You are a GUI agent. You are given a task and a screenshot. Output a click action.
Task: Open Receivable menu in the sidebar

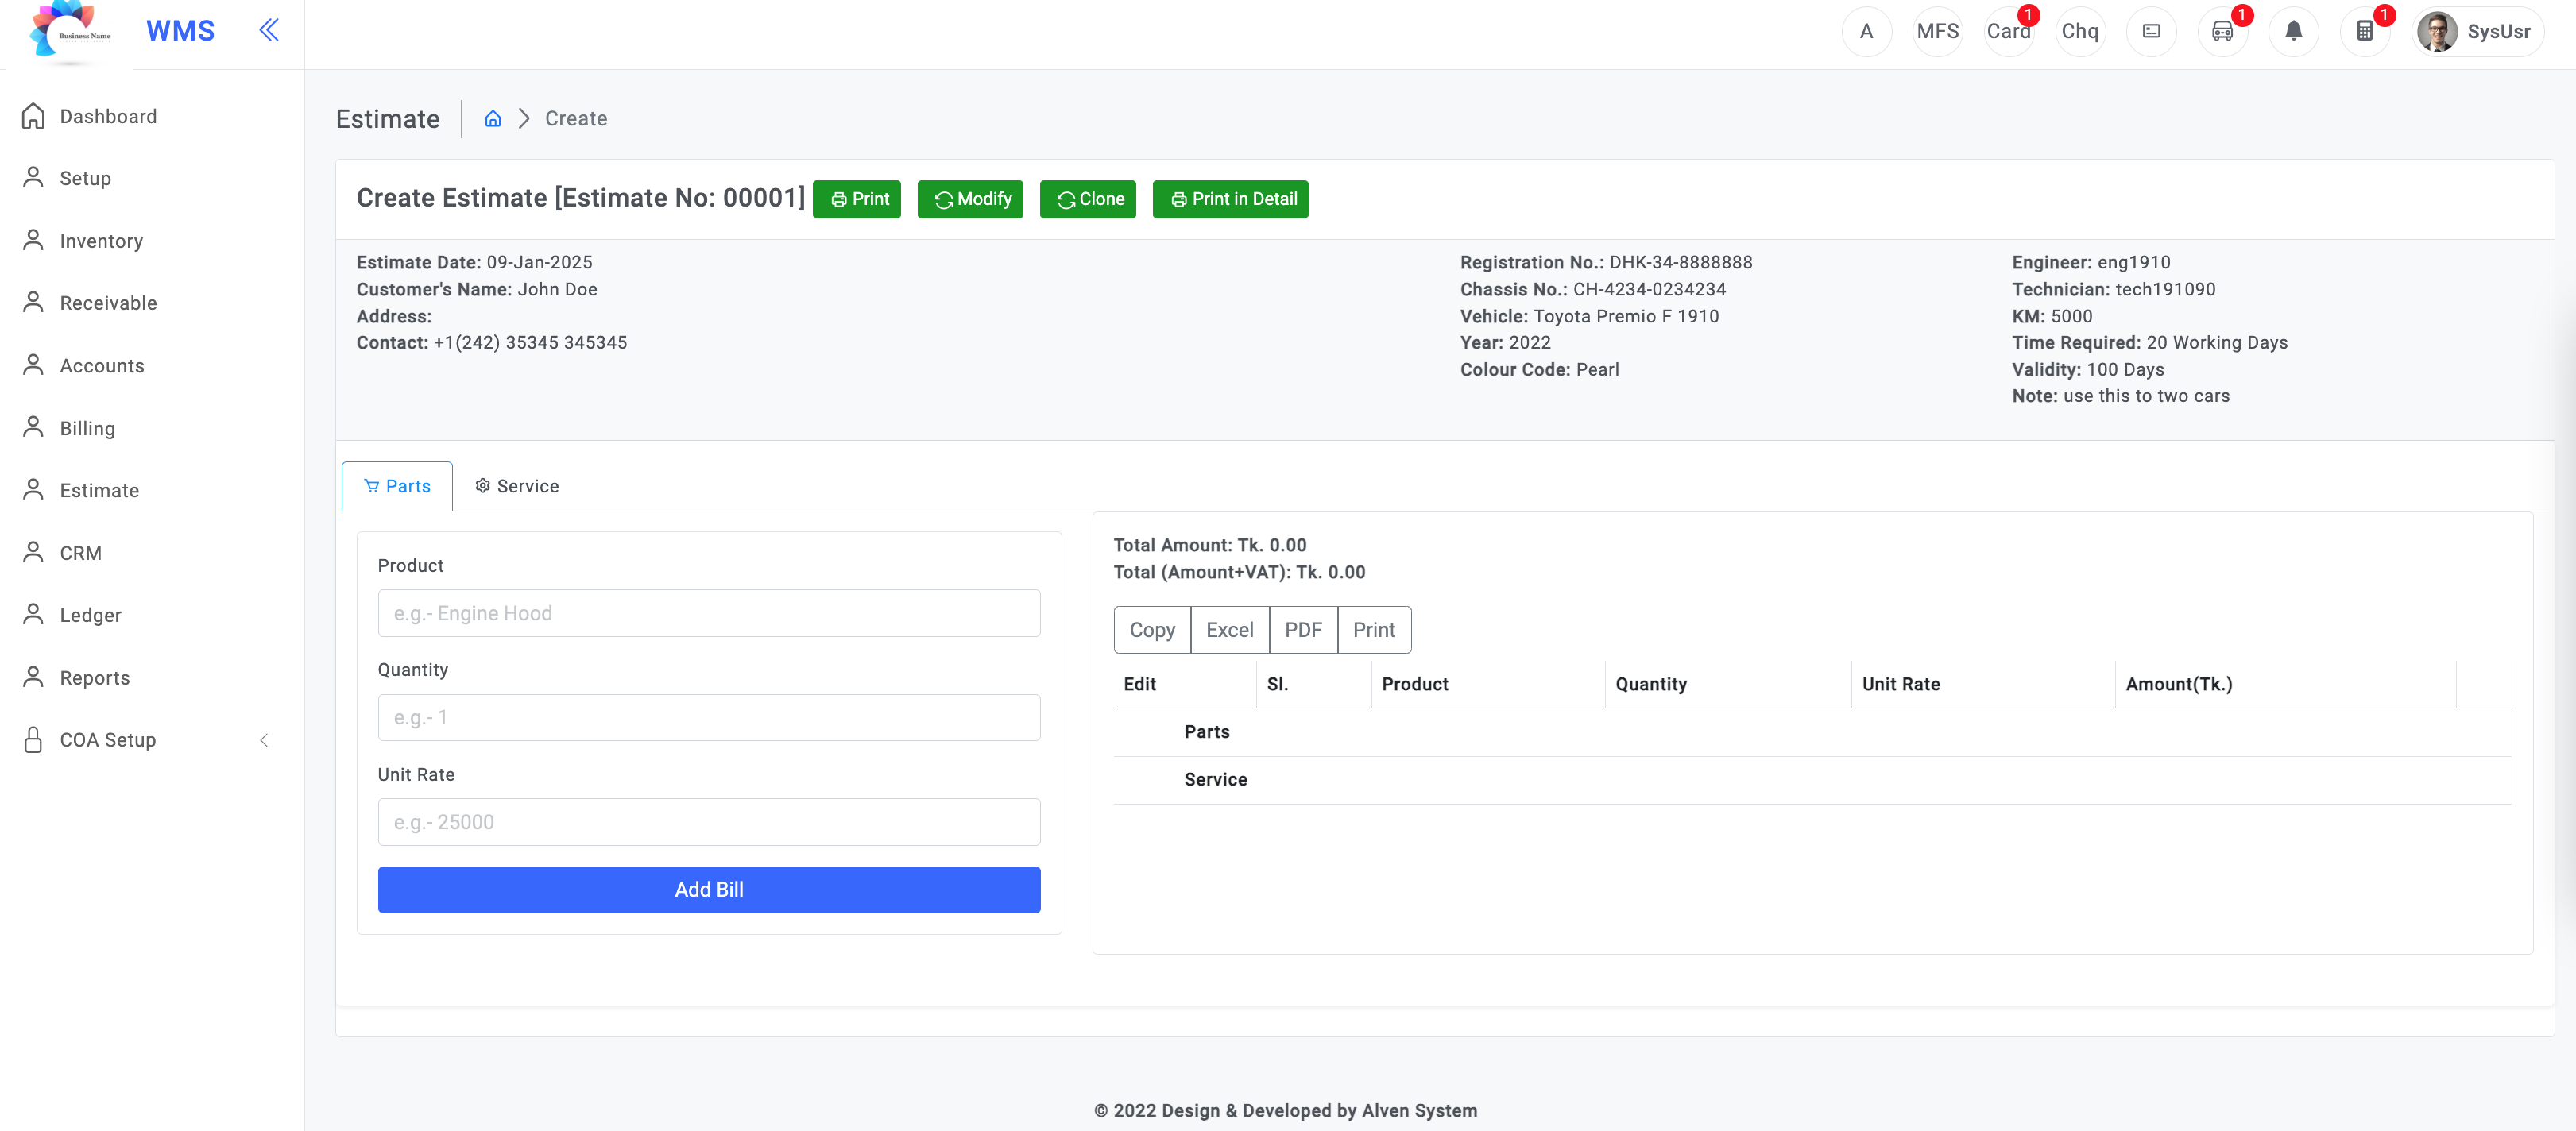pyautogui.click(x=108, y=303)
